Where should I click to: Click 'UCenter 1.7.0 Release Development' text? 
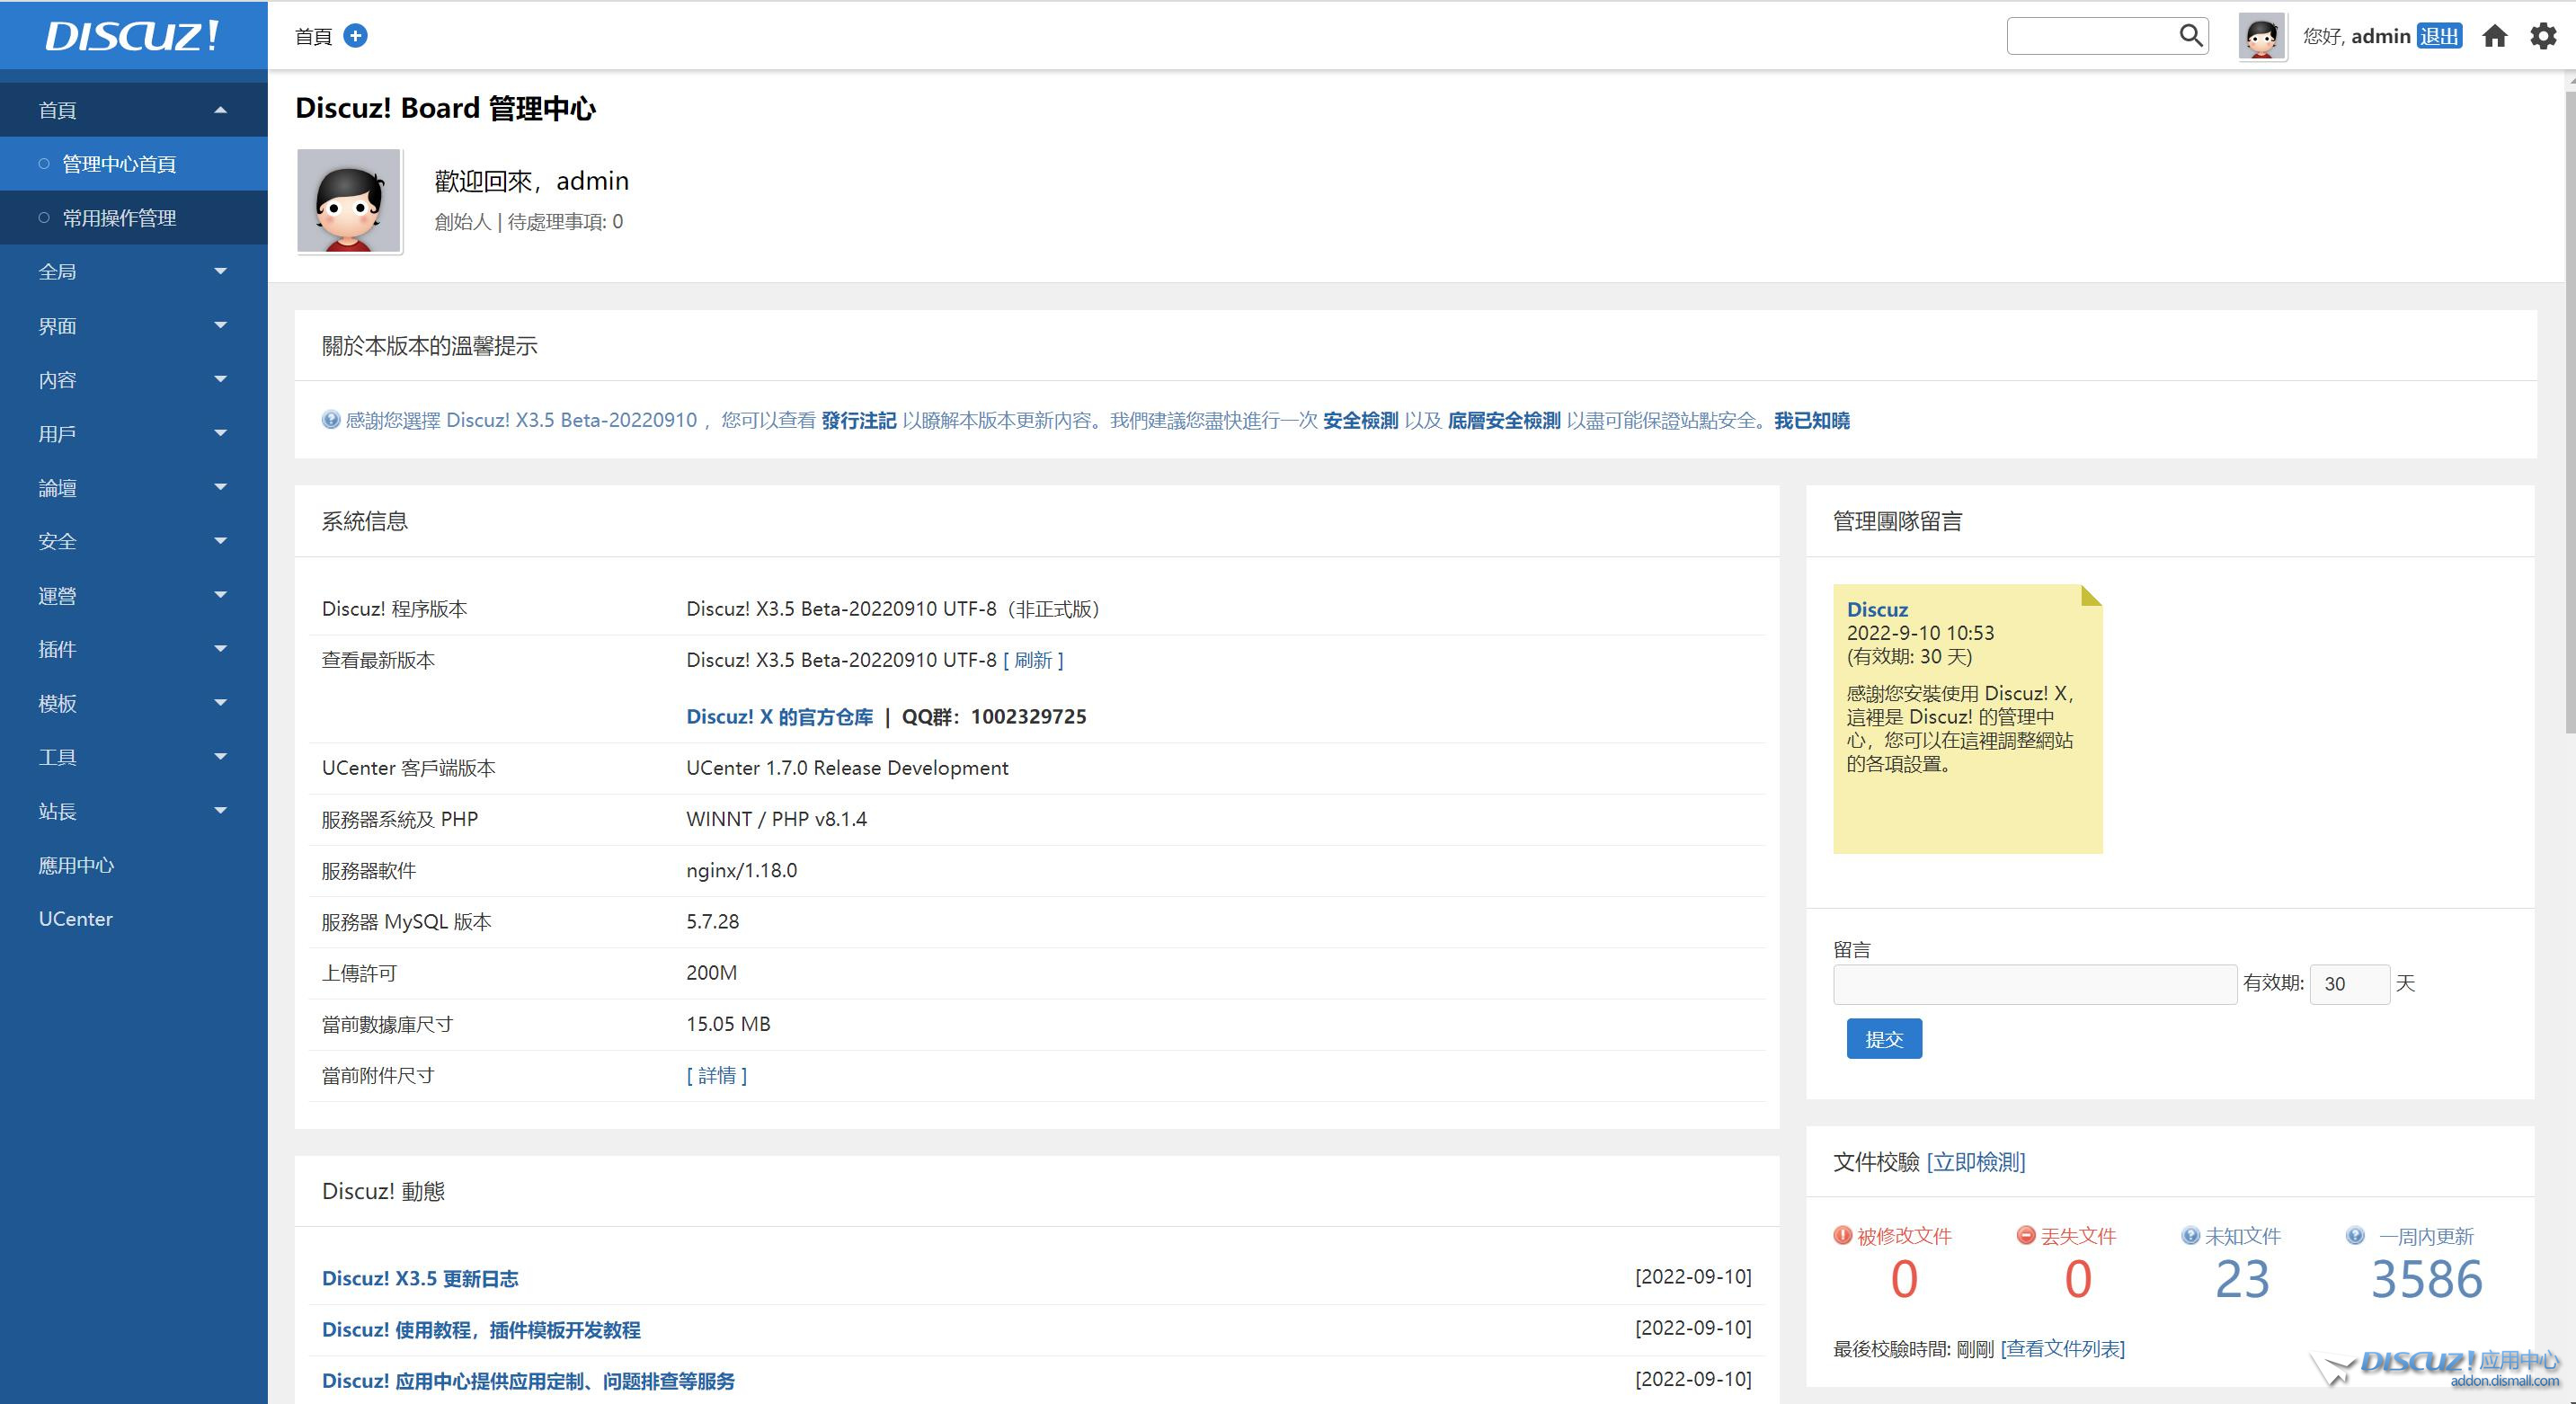click(847, 768)
